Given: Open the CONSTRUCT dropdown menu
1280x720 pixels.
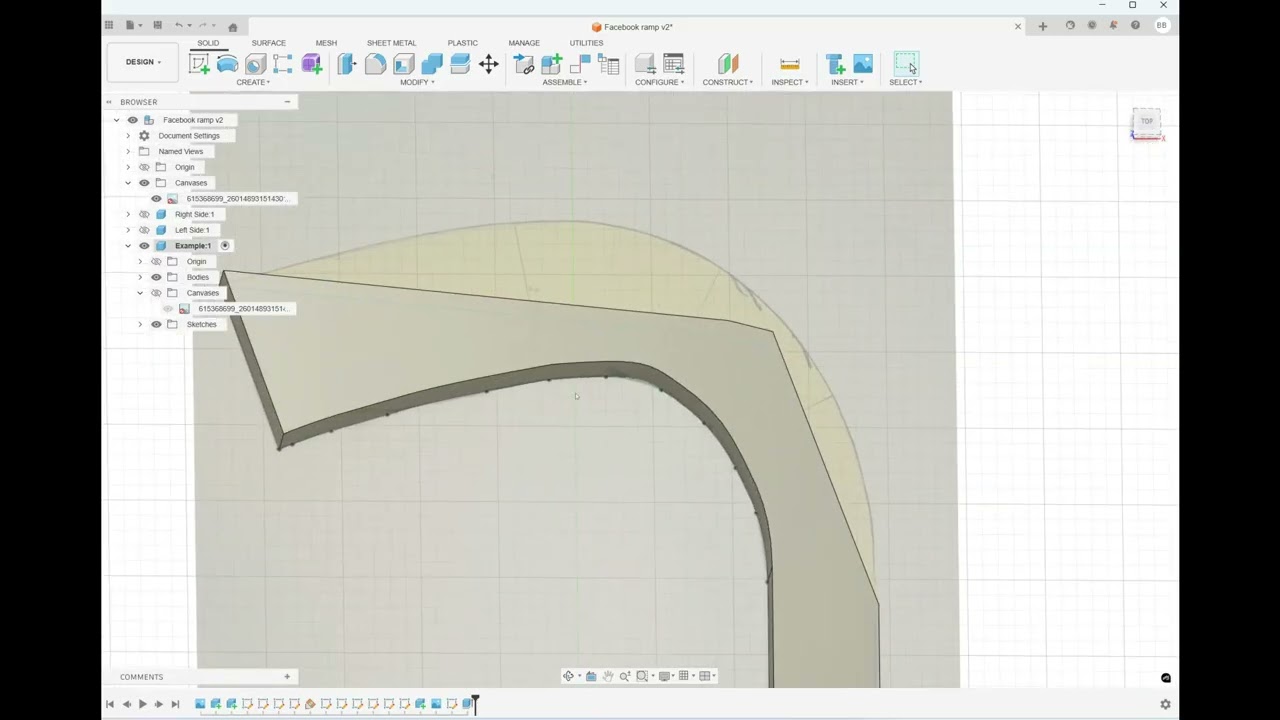Looking at the screenshot, I should pyautogui.click(x=728, y=82).
